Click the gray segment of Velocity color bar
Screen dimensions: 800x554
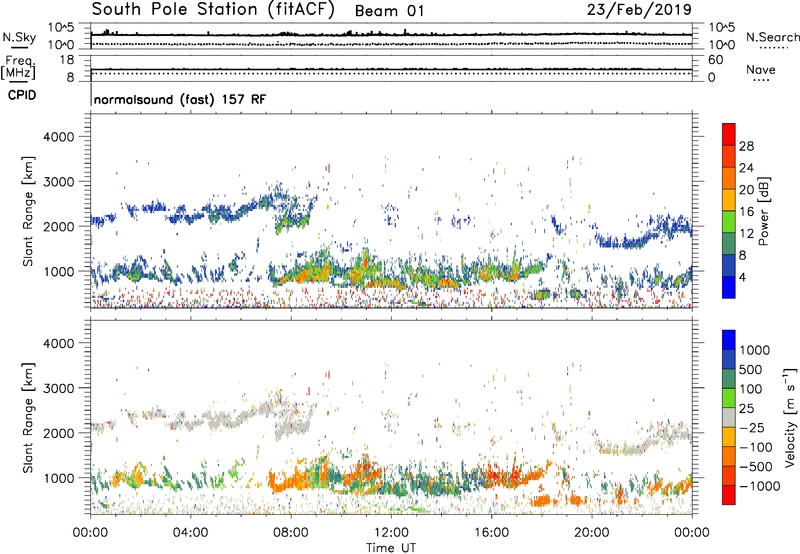tap(729, 417)
